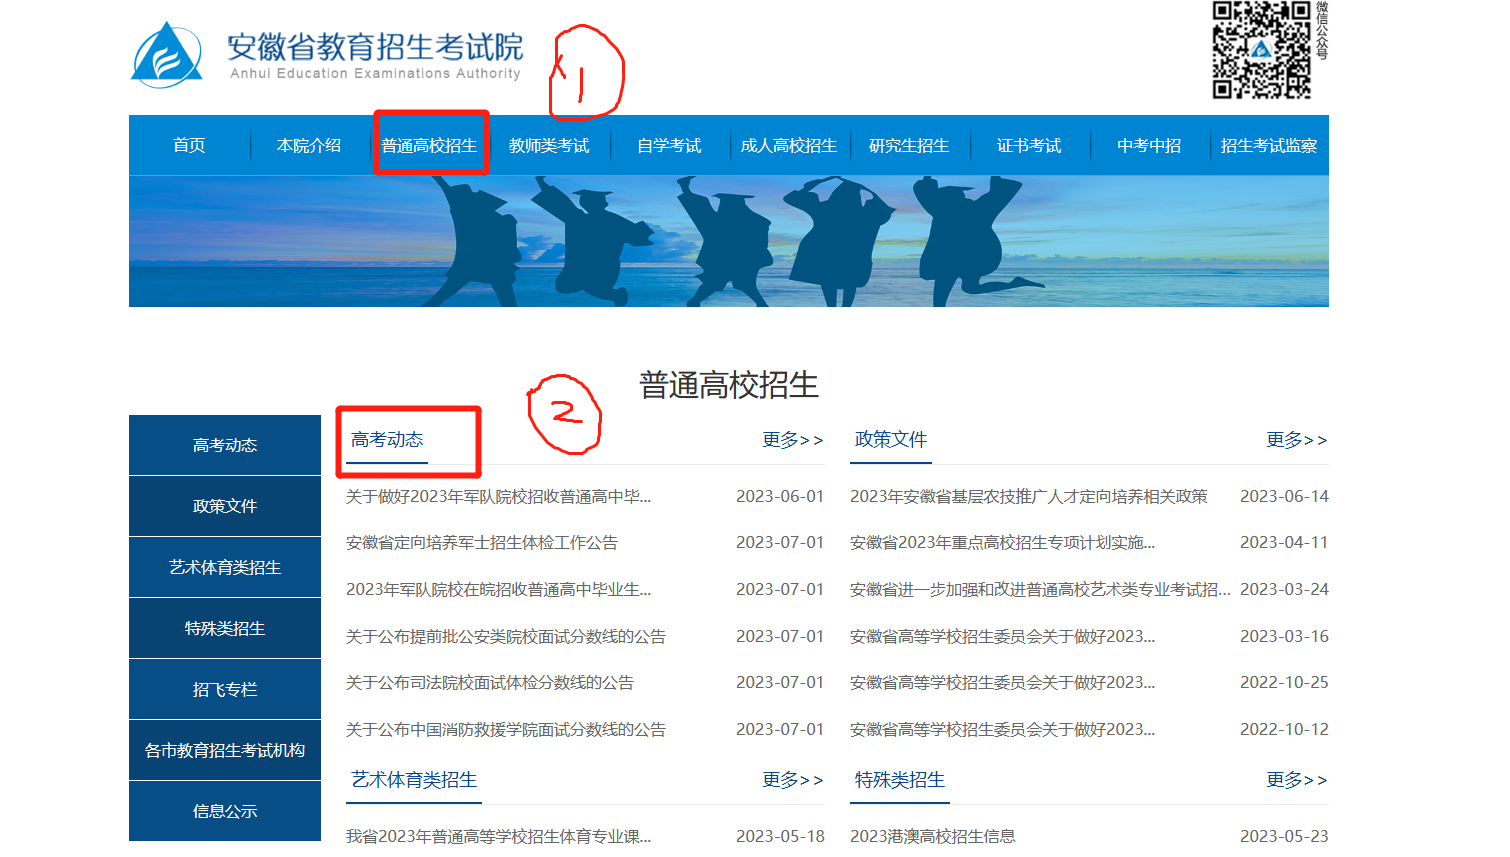Show 更多>> for the 特殊类招生 section
Image resolution: width=1510 pixels, height=857 pixels.
(1296, 780)
